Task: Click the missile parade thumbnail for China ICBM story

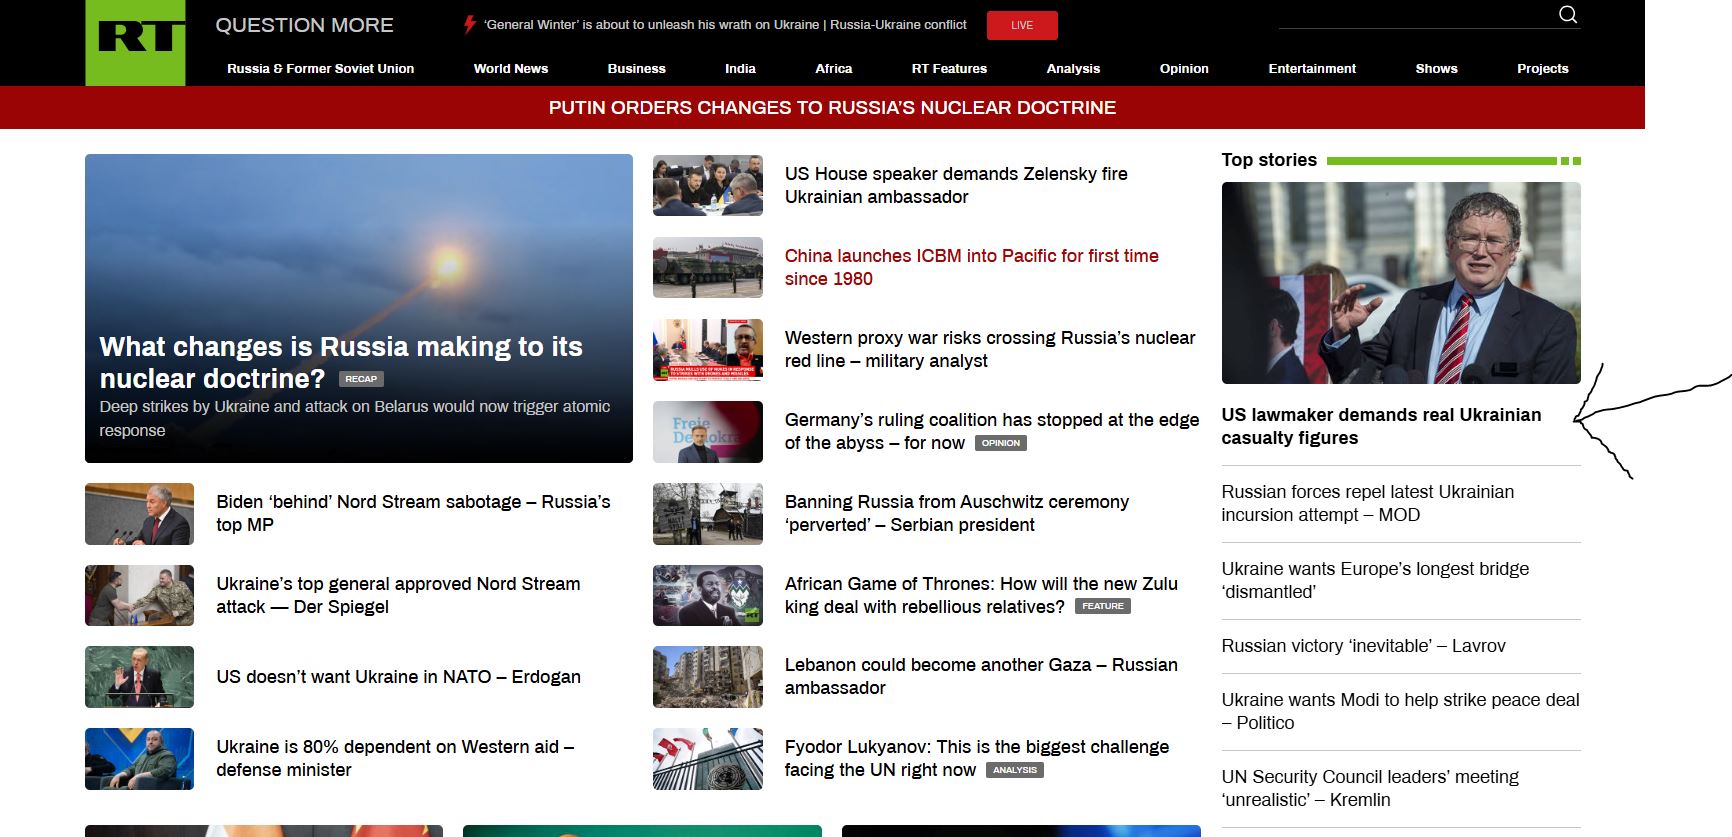Action: click(x=708, y=267)
